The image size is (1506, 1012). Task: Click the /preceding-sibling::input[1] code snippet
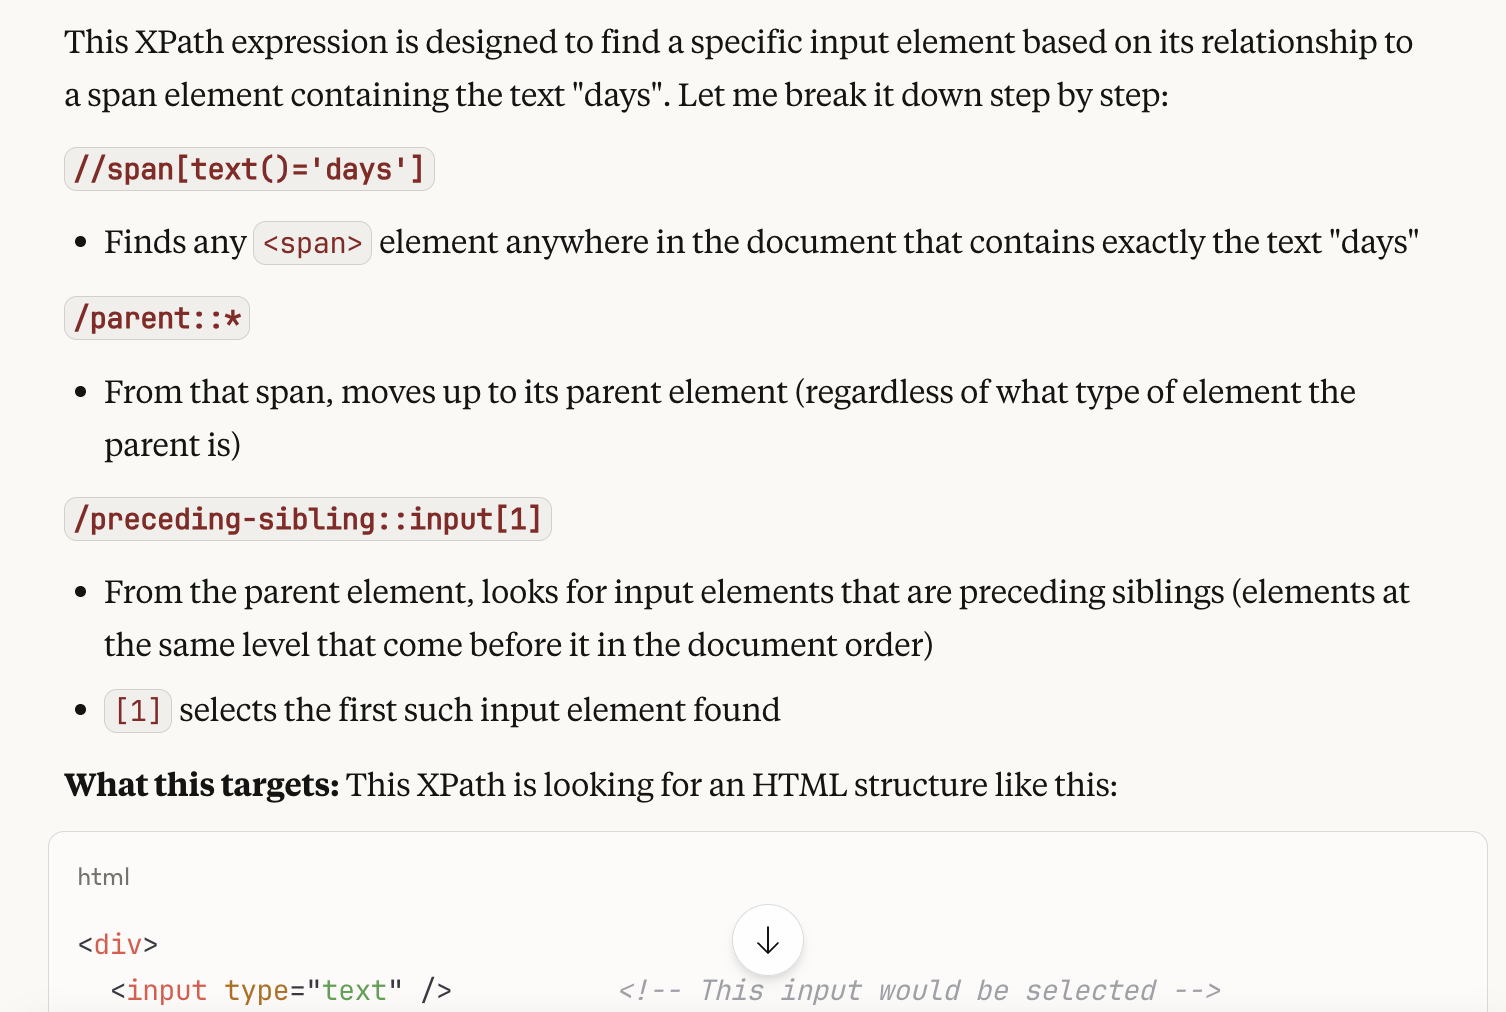[308, 519]
